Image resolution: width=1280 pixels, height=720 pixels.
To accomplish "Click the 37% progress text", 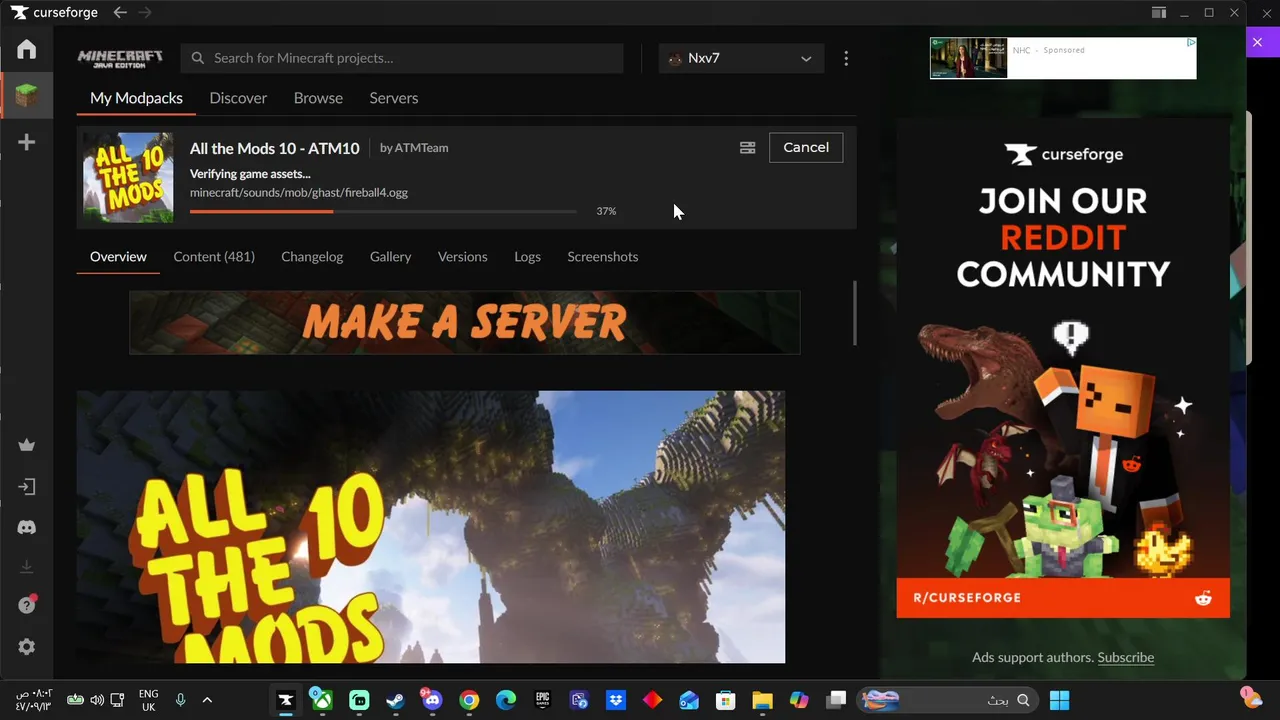I will [606, 211].
